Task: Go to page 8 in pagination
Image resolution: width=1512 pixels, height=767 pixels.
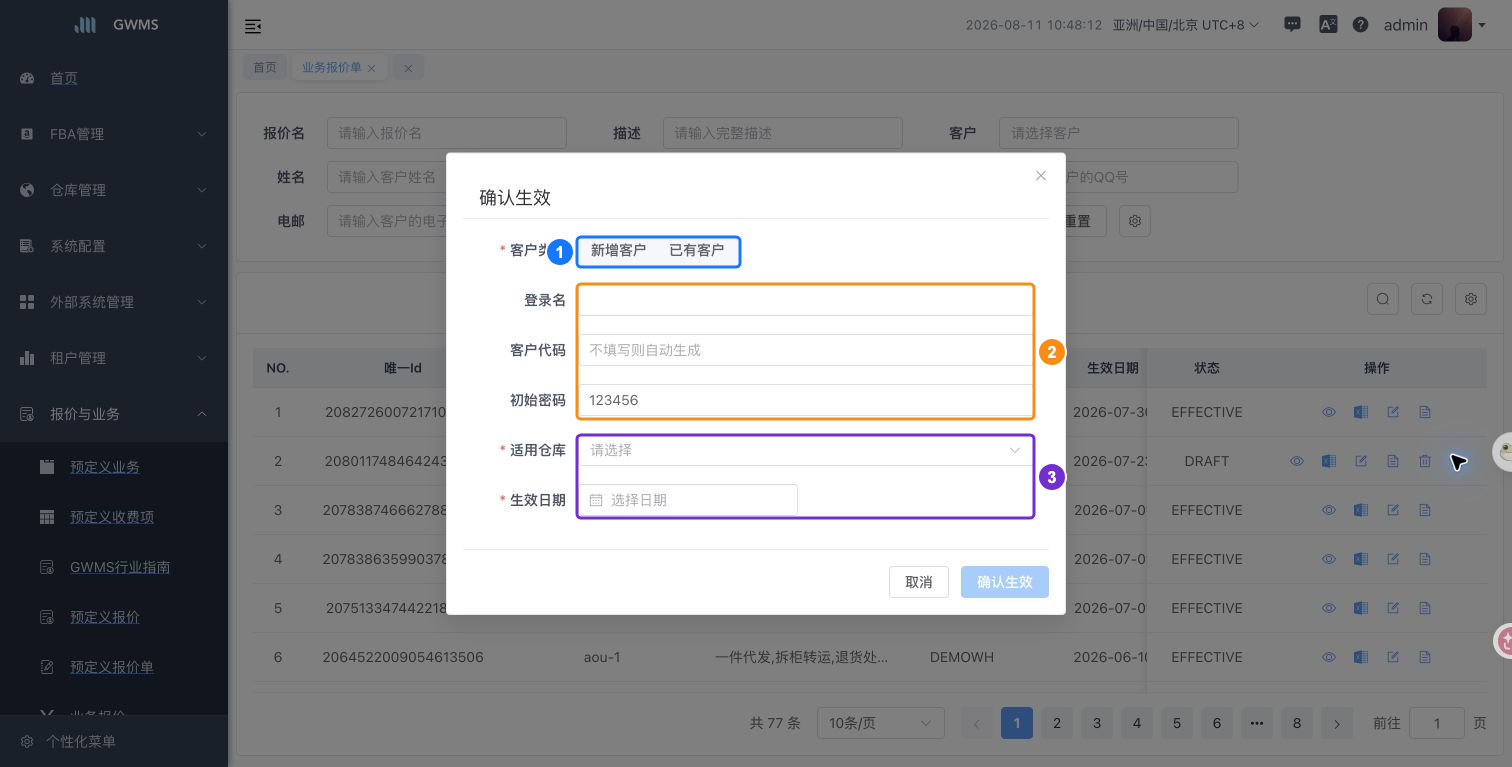Action: pos(1297,723)
